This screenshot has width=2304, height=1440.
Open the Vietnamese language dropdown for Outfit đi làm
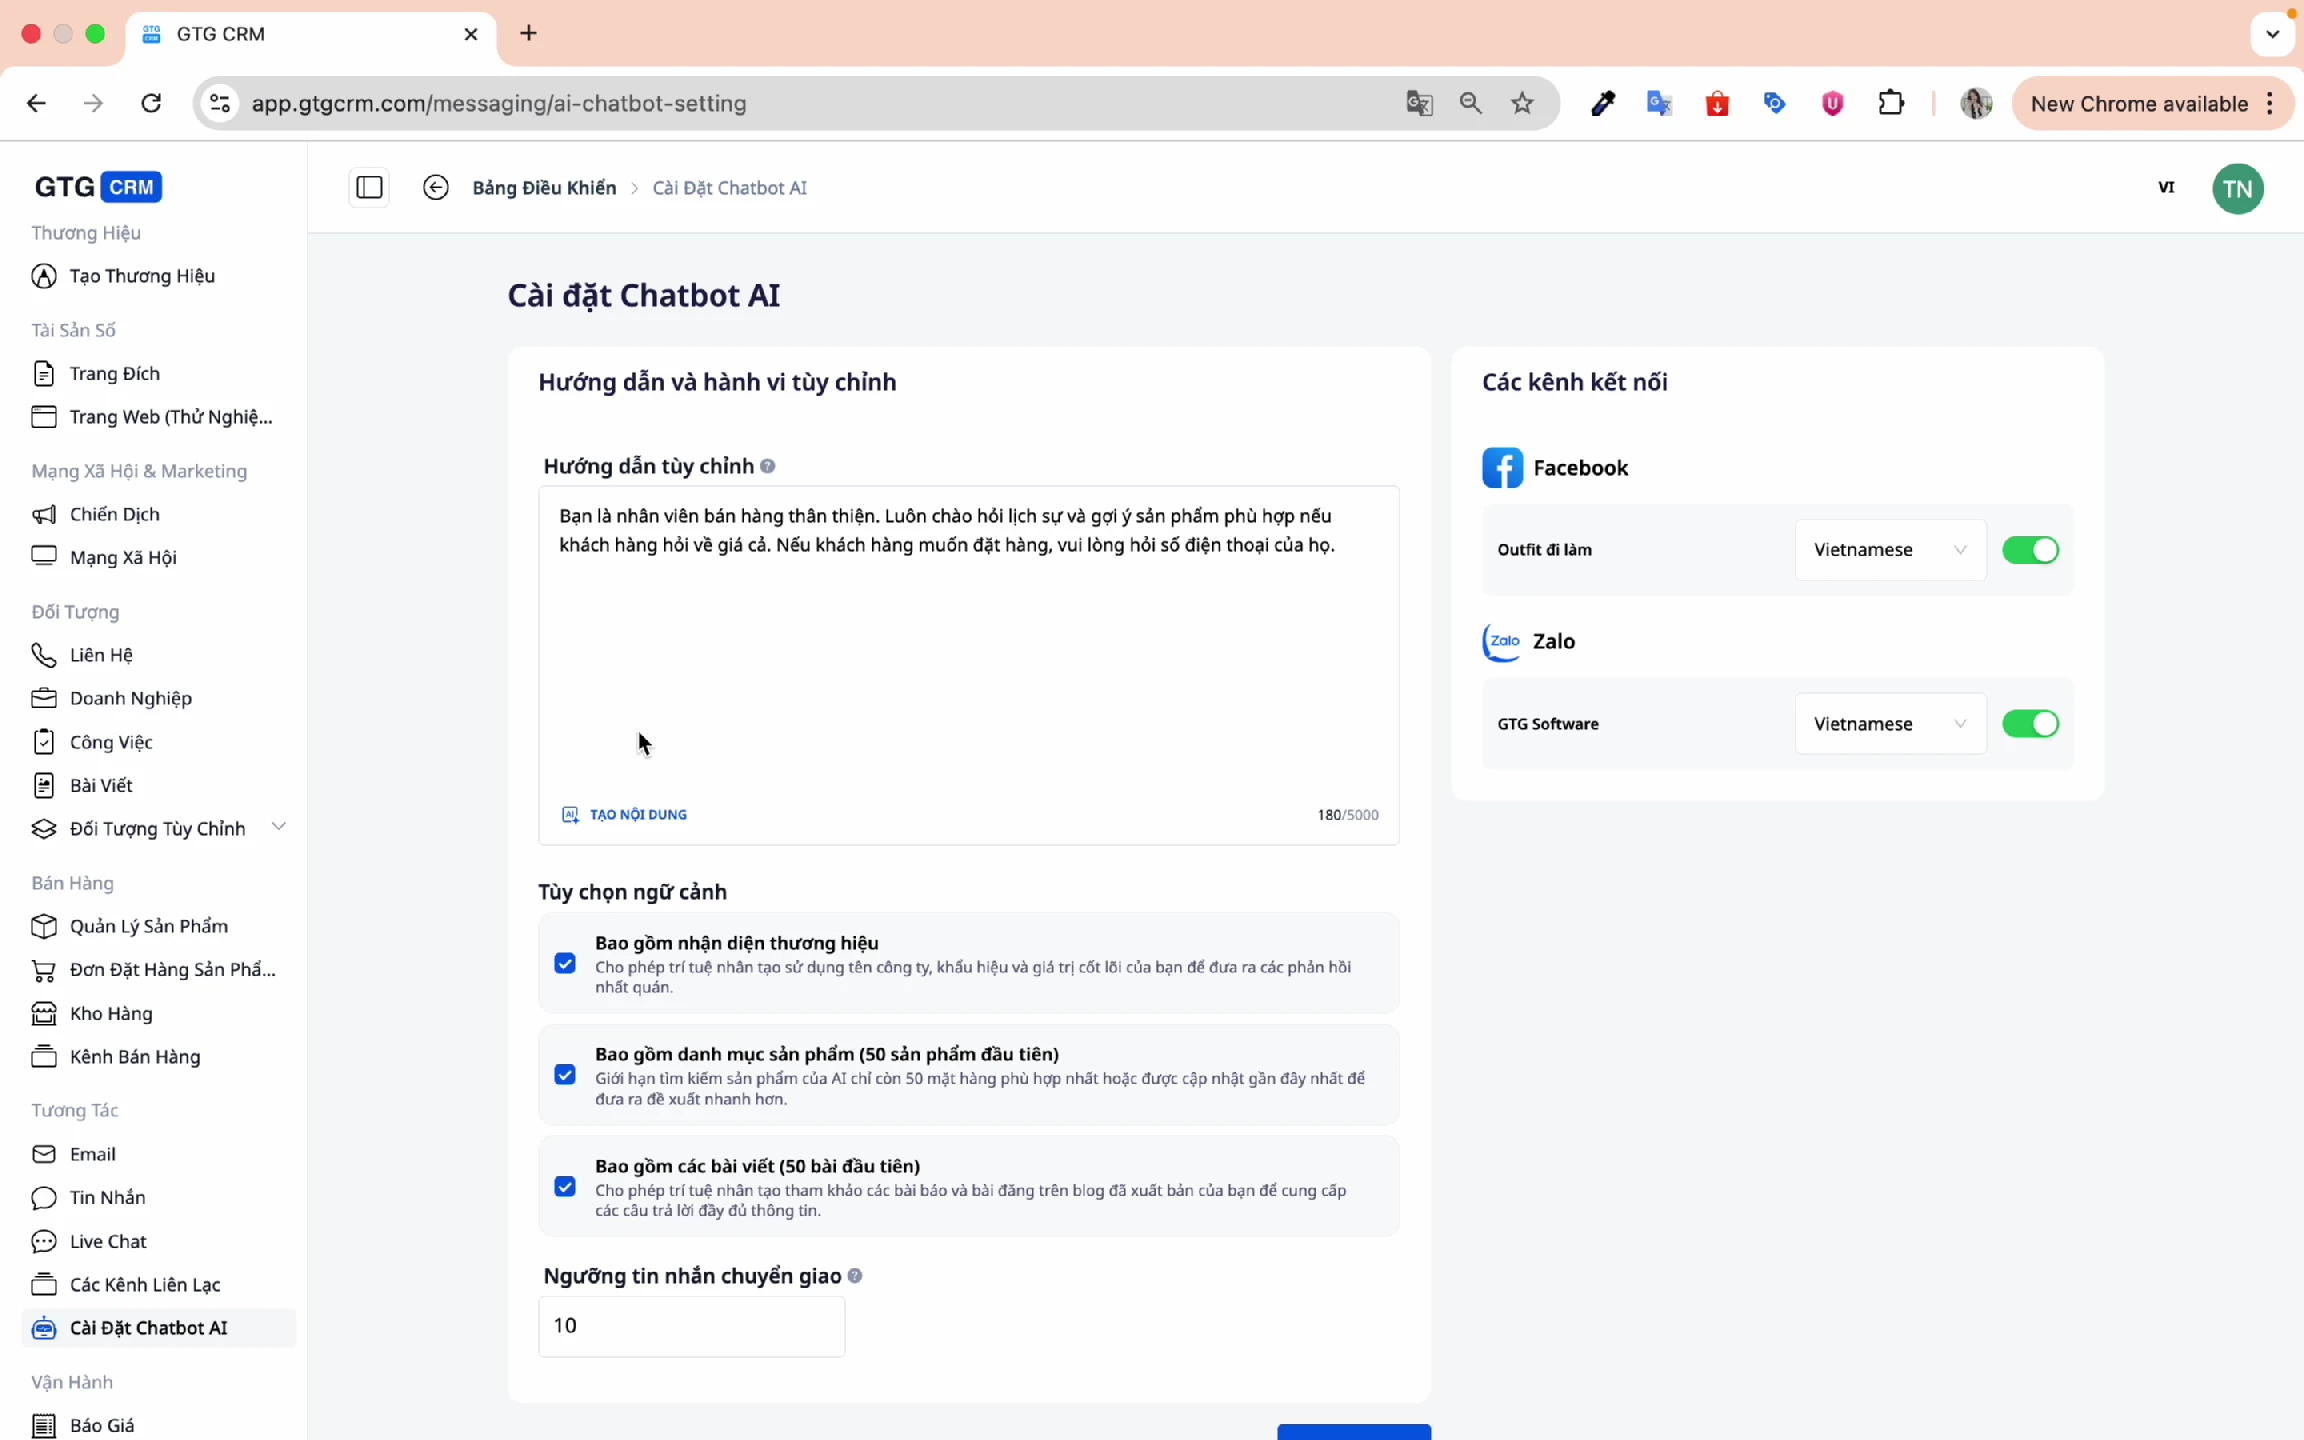[x=1889, y=549]
